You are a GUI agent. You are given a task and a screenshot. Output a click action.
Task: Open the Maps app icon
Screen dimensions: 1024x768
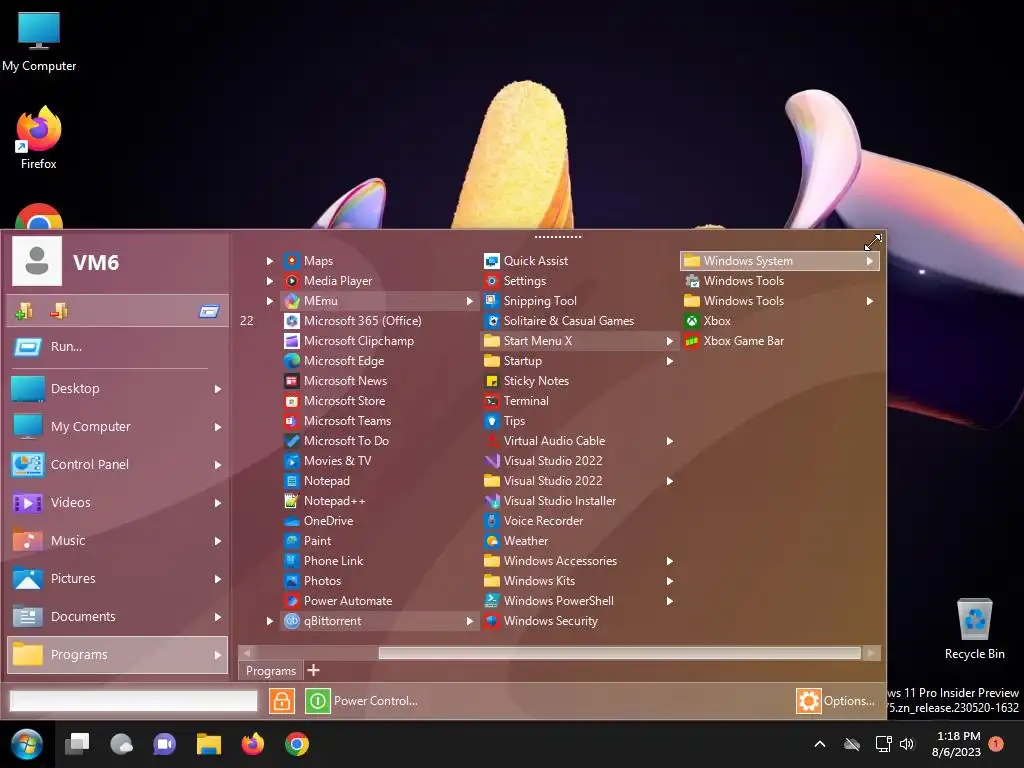(x=292, y=261)
